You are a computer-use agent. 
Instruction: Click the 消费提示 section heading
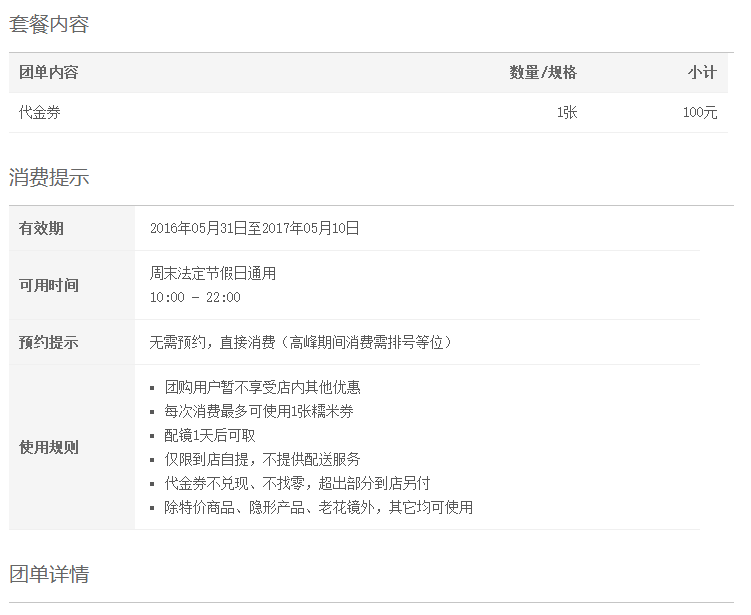click(x=49, y=178)
